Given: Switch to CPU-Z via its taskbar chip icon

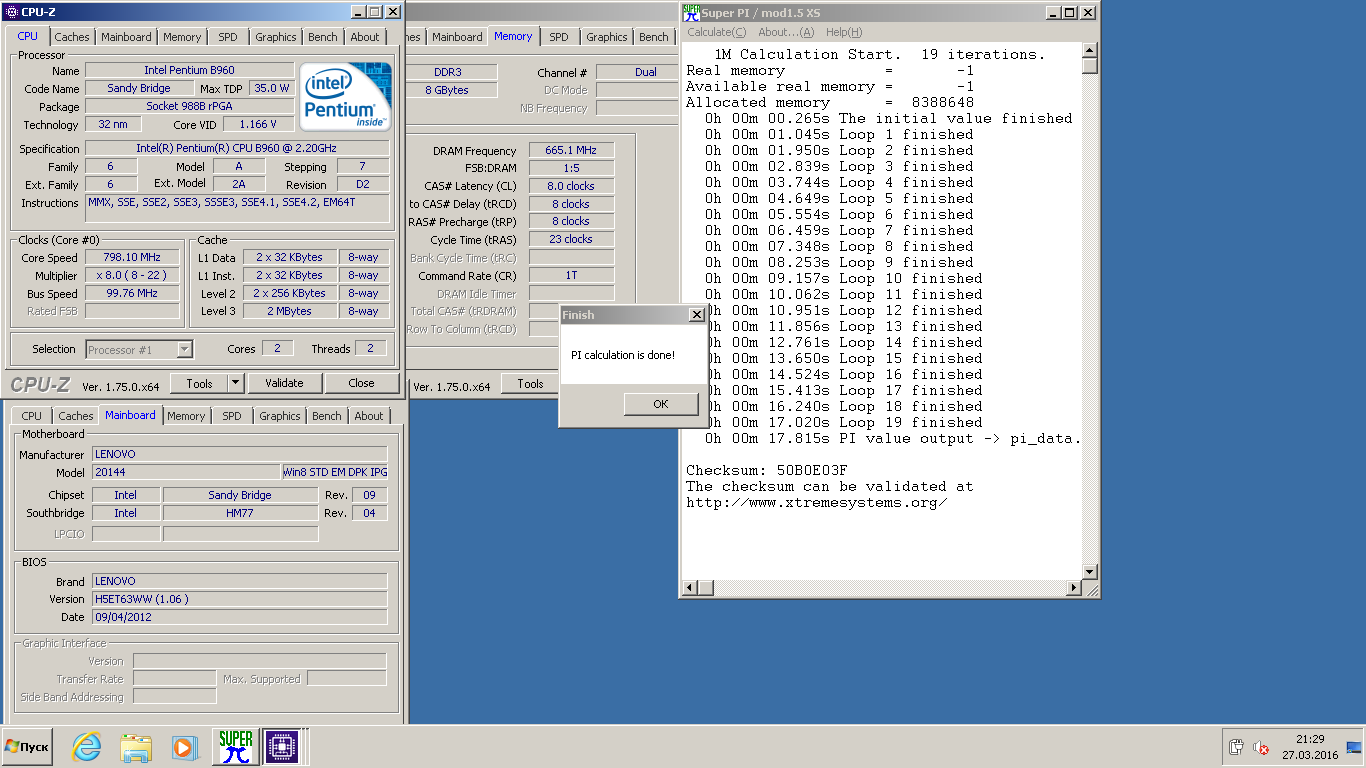Looking at the screenshot, I should click(x=281, y=747).
